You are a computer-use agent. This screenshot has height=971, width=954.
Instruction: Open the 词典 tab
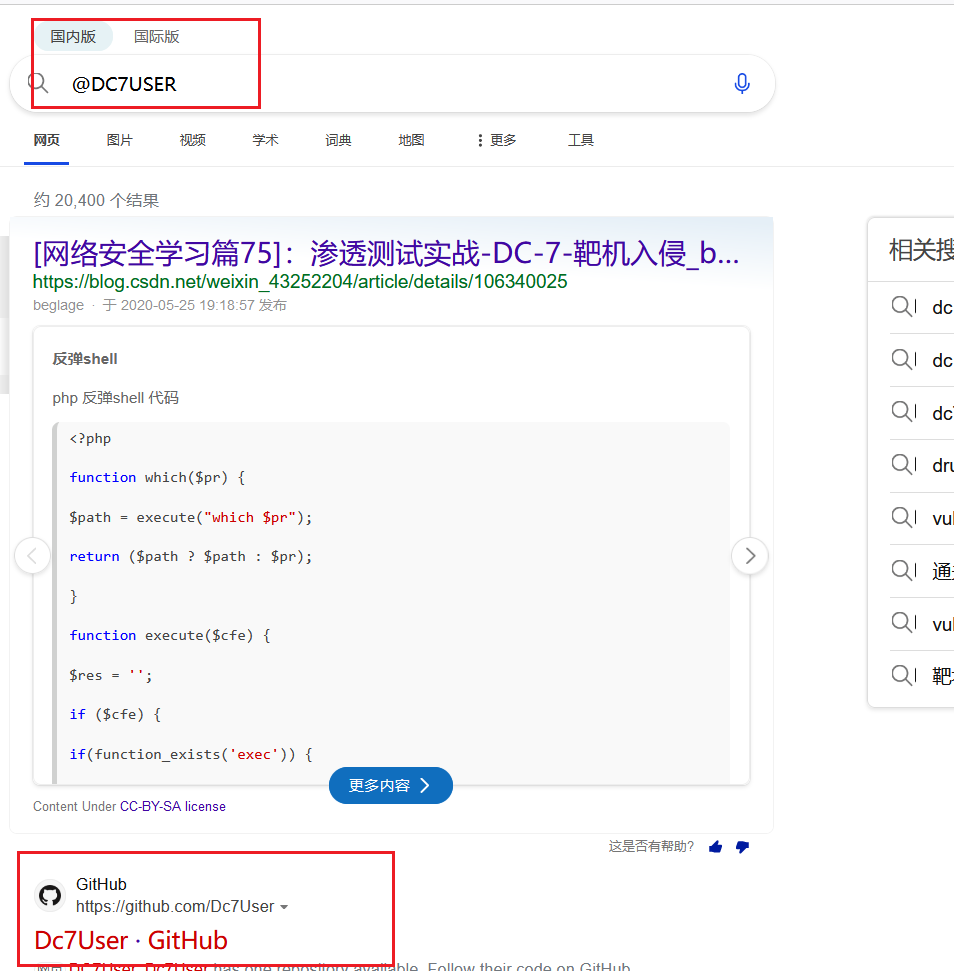coord(338,140)
